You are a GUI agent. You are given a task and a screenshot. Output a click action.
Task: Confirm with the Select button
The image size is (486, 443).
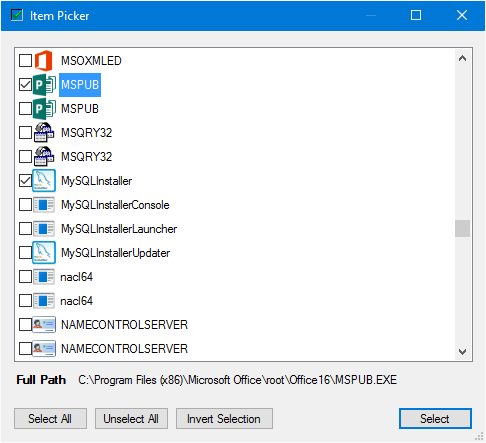point(435,419)
